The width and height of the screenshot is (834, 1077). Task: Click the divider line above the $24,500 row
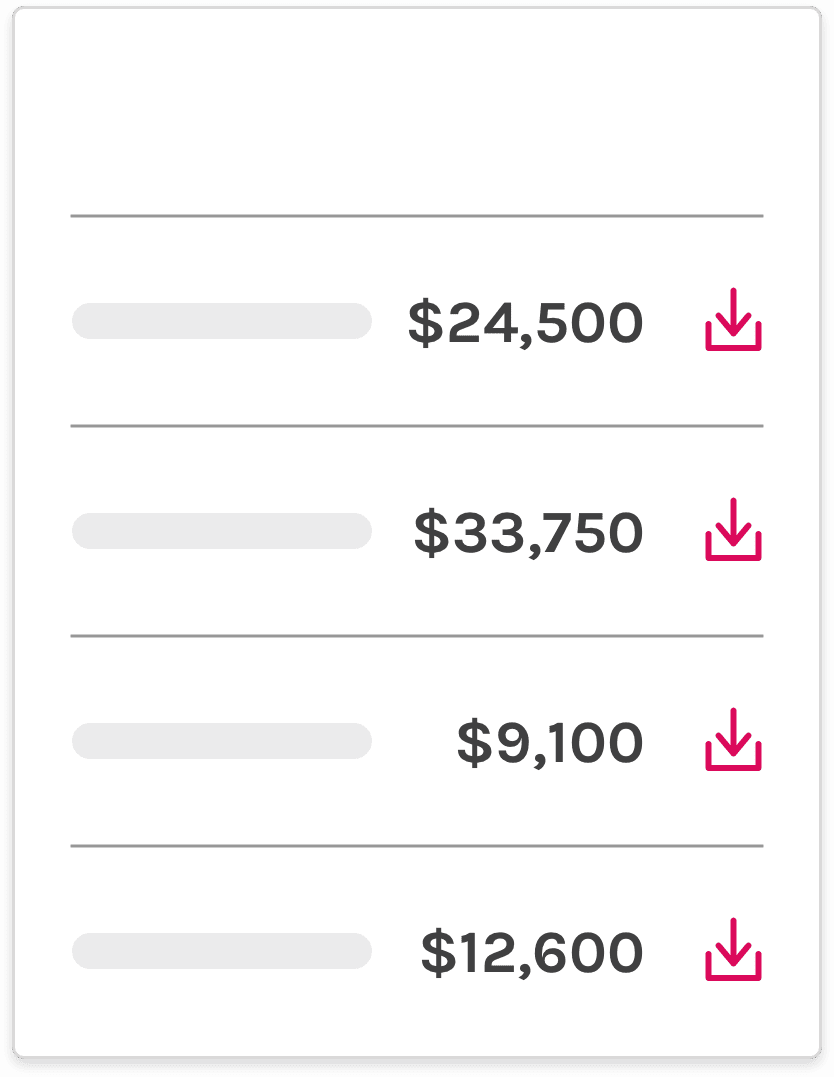coord(417,216)
